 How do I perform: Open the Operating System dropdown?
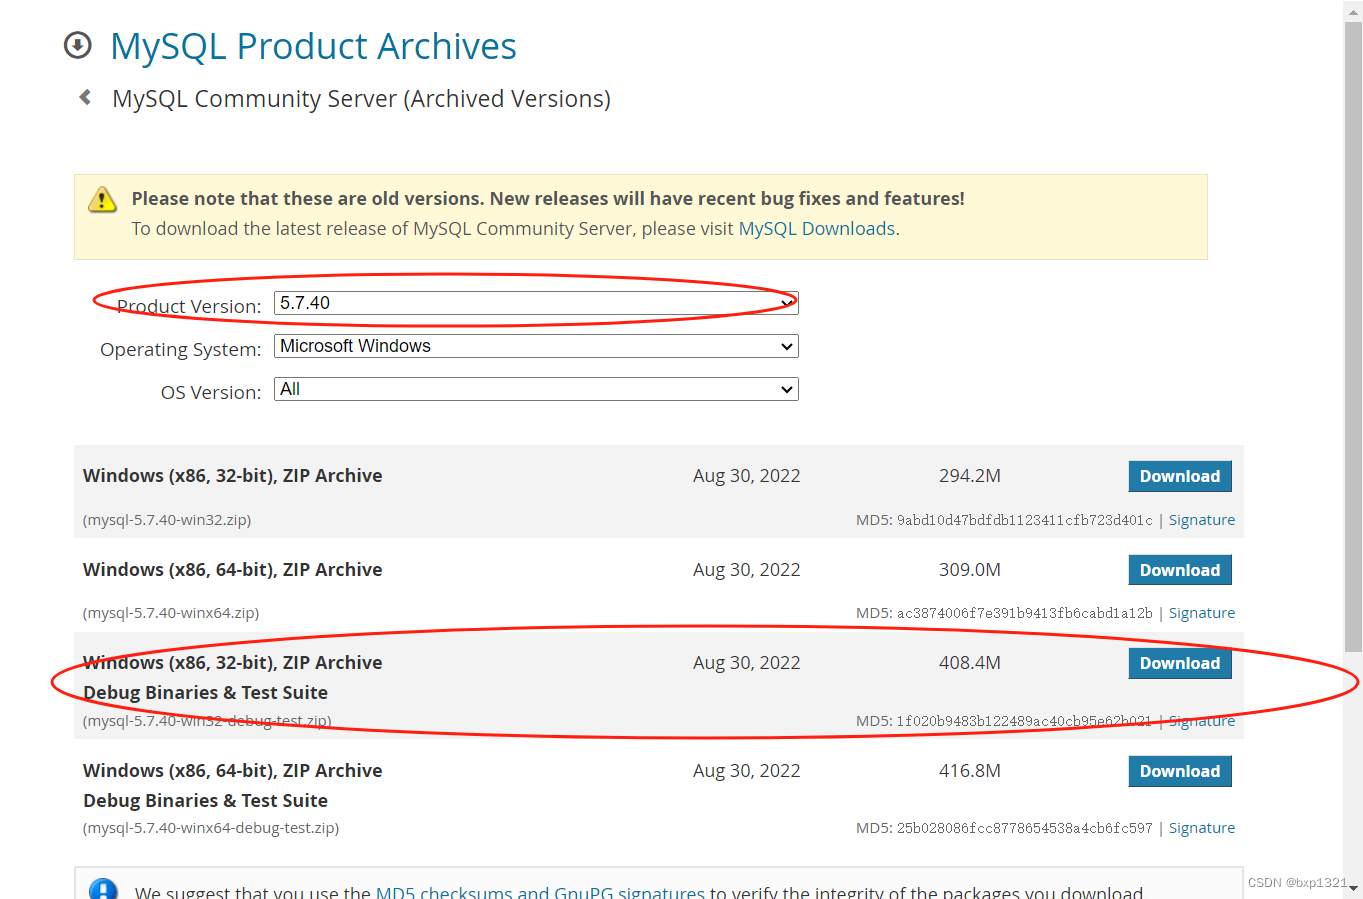click(536, 346)
